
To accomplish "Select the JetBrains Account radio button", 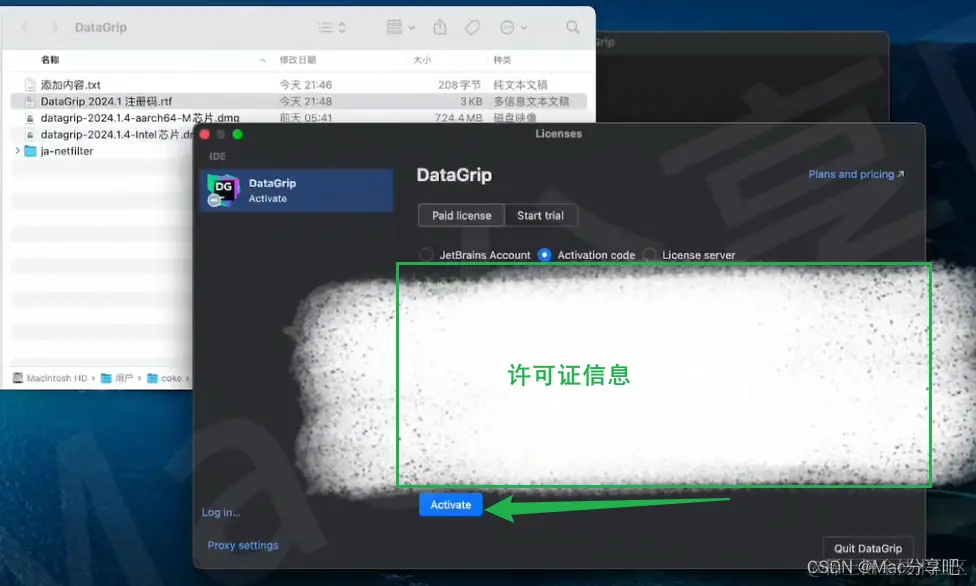I will point(427,255).
